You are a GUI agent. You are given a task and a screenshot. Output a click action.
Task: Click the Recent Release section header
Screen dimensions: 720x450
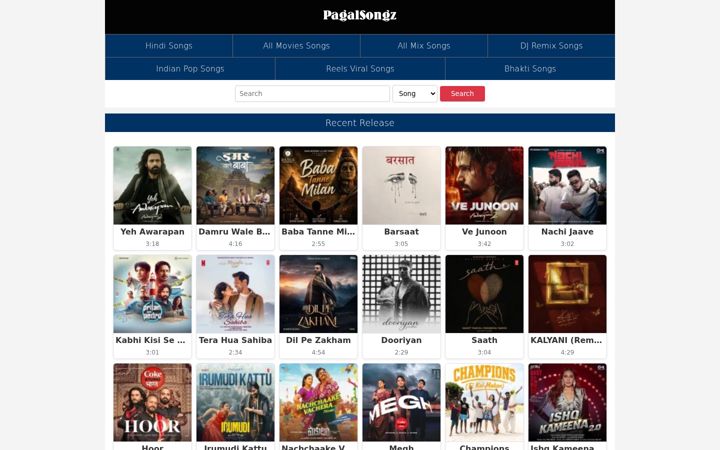(x=360, y=123)
